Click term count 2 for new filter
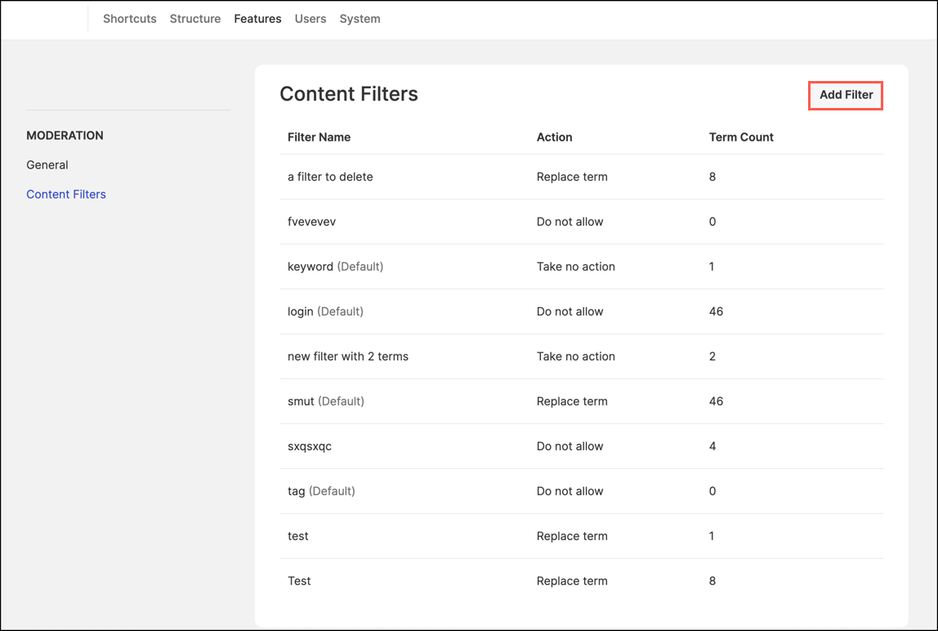 point(712,356)
